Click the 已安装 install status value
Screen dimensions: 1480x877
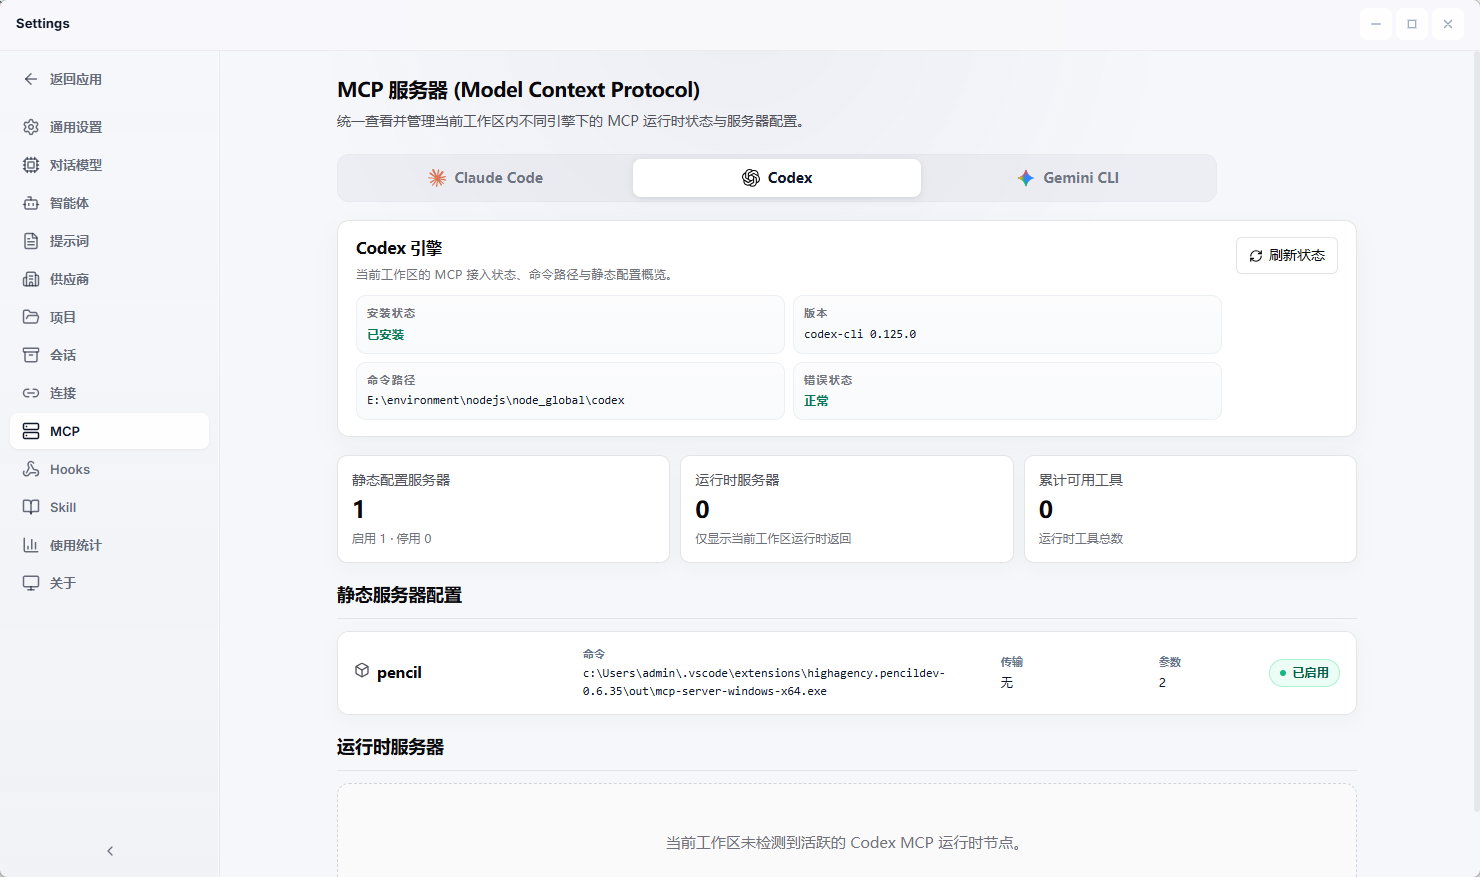point(386,335)
